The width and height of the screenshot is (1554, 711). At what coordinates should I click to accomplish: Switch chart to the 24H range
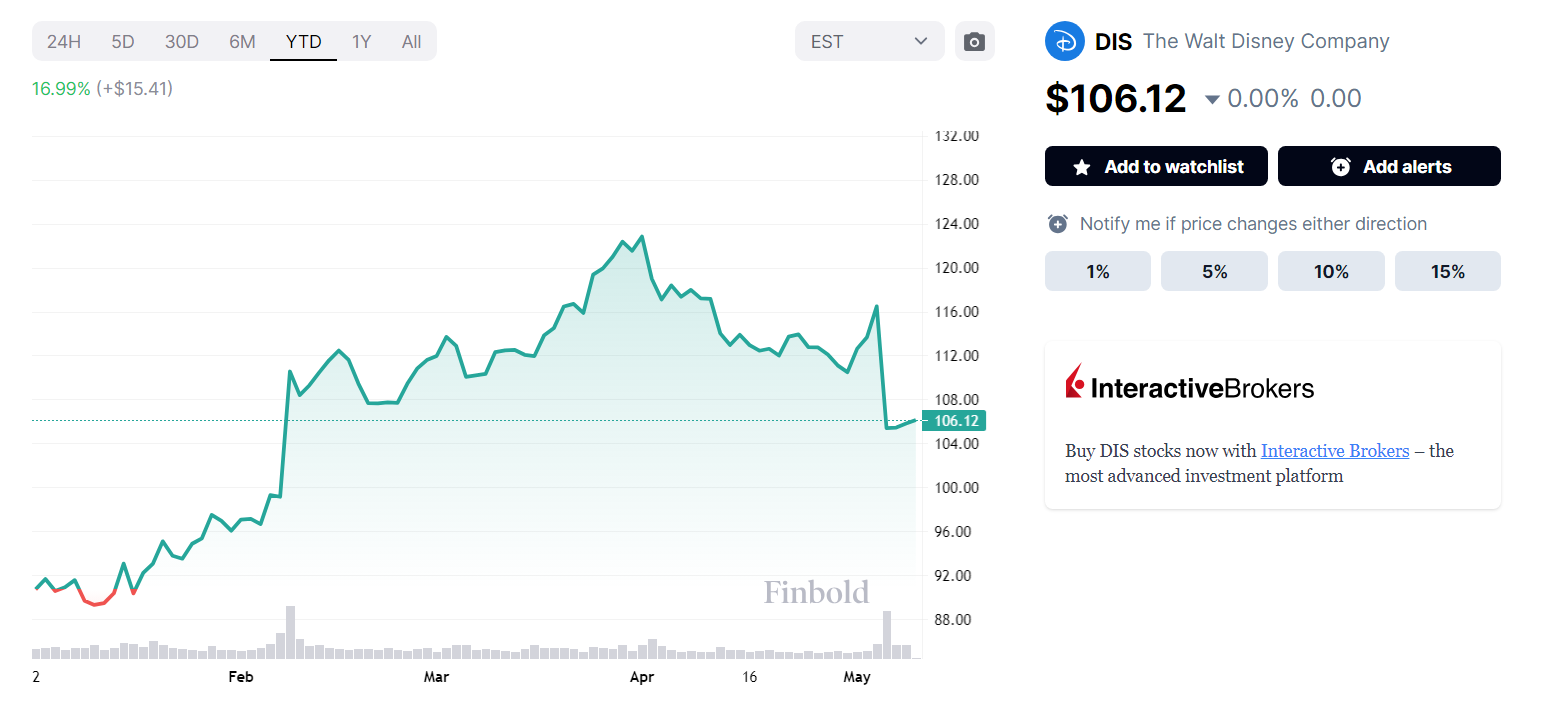[64, 41]
